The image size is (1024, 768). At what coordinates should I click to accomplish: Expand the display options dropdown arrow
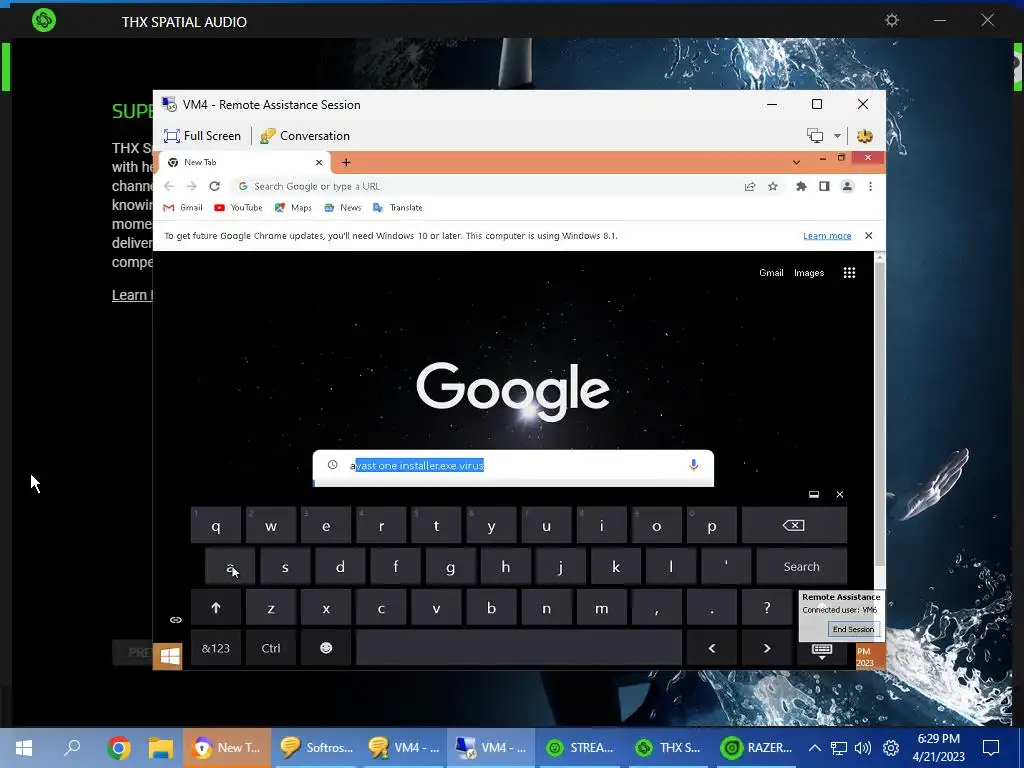click(837, 136)
